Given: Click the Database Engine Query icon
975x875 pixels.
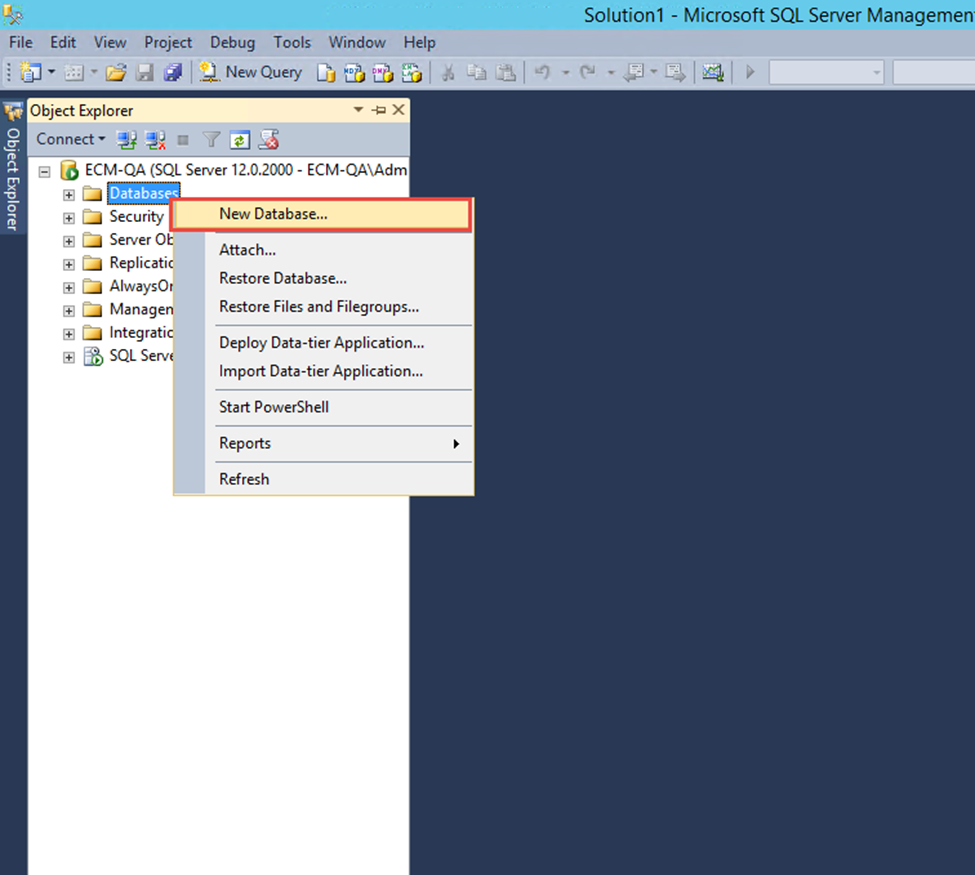Looking at the screenshot, I should coord(326,72).
